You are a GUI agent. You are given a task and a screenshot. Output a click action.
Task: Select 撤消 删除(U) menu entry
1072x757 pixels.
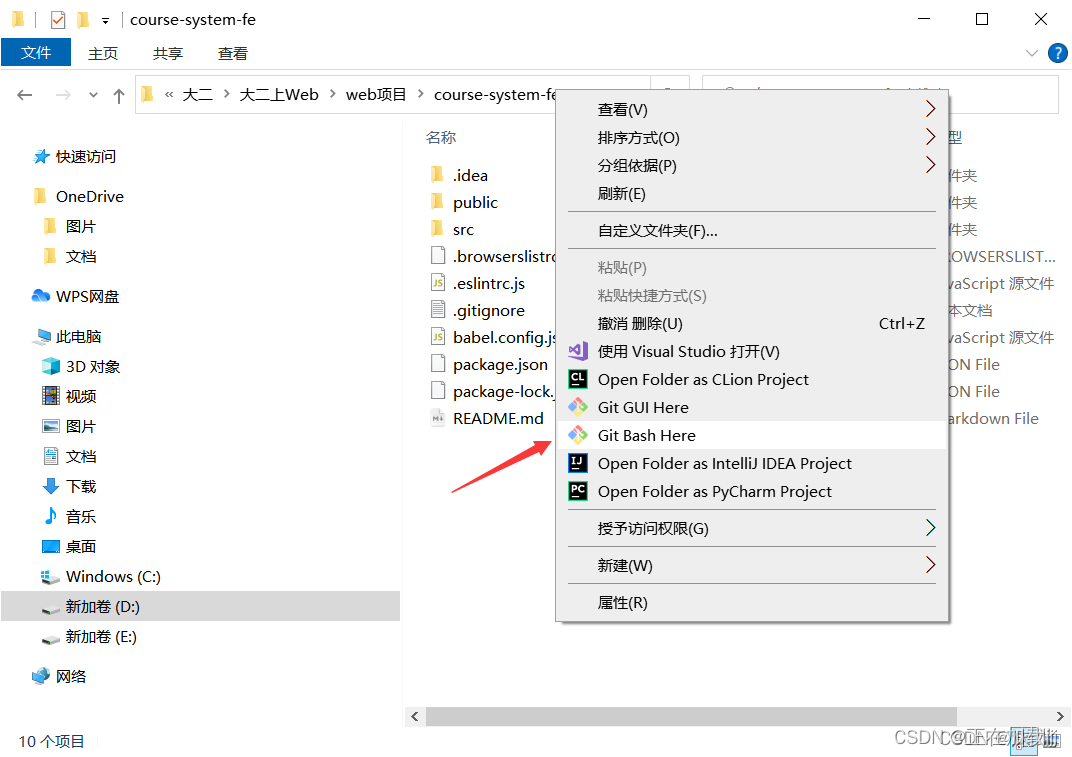751,323
